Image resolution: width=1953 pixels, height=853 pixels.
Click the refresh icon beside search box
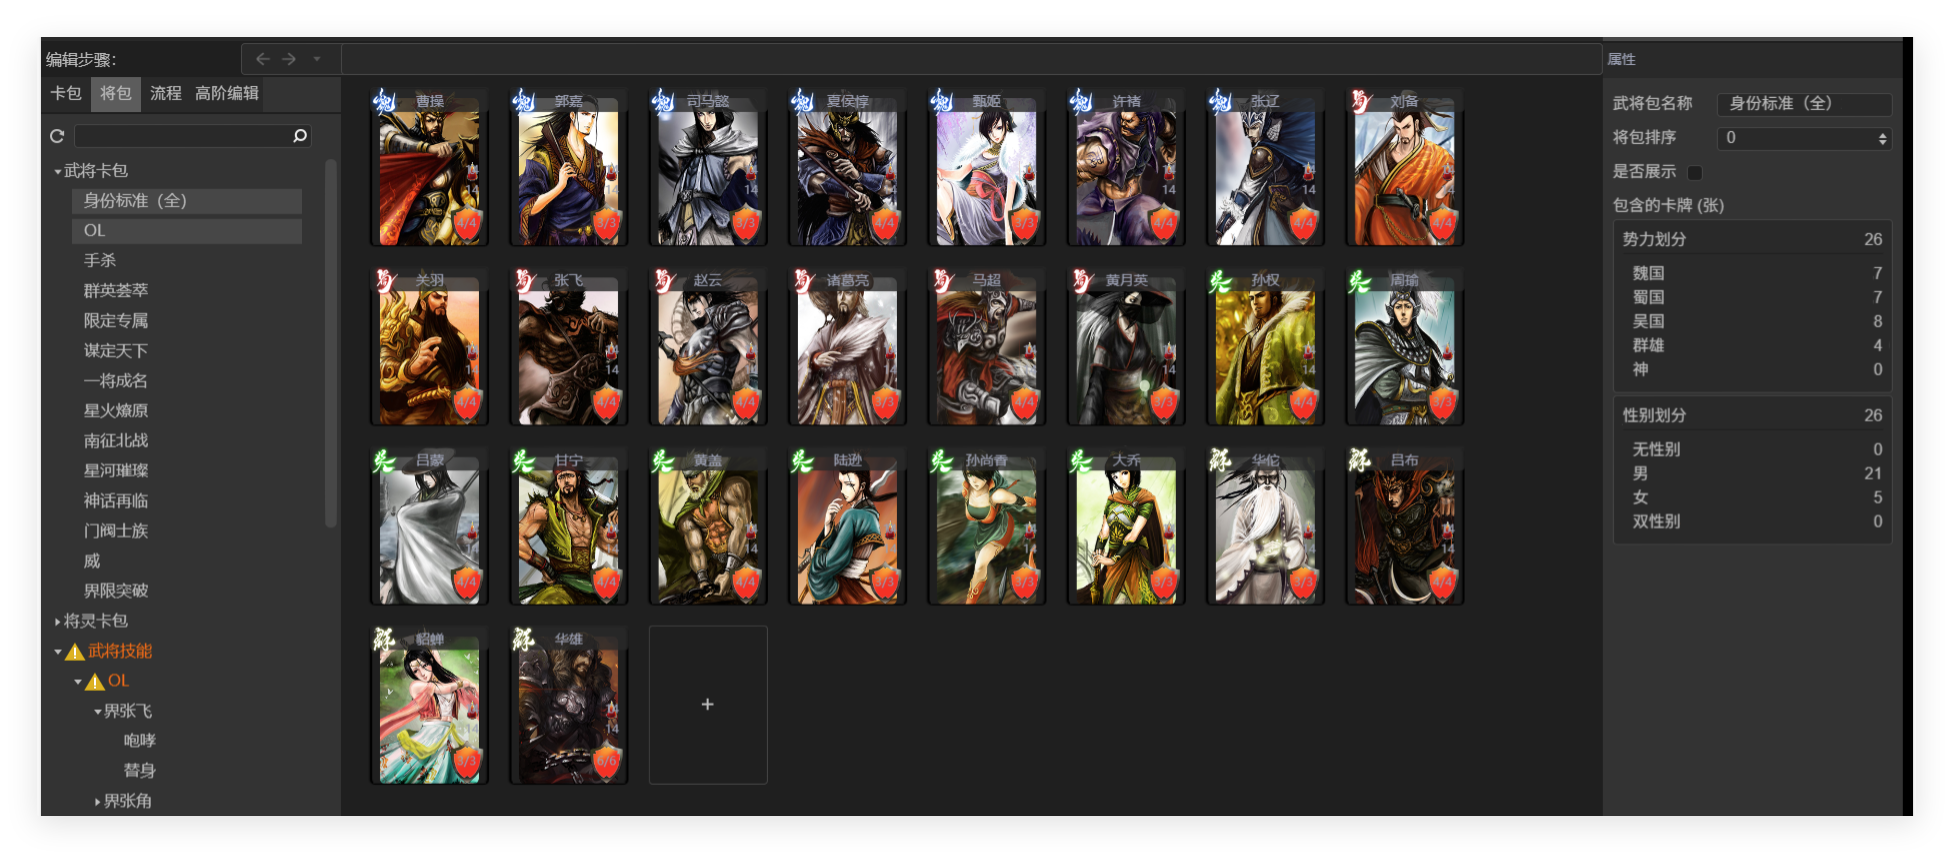pyautogui.click(x=57, y=136)
